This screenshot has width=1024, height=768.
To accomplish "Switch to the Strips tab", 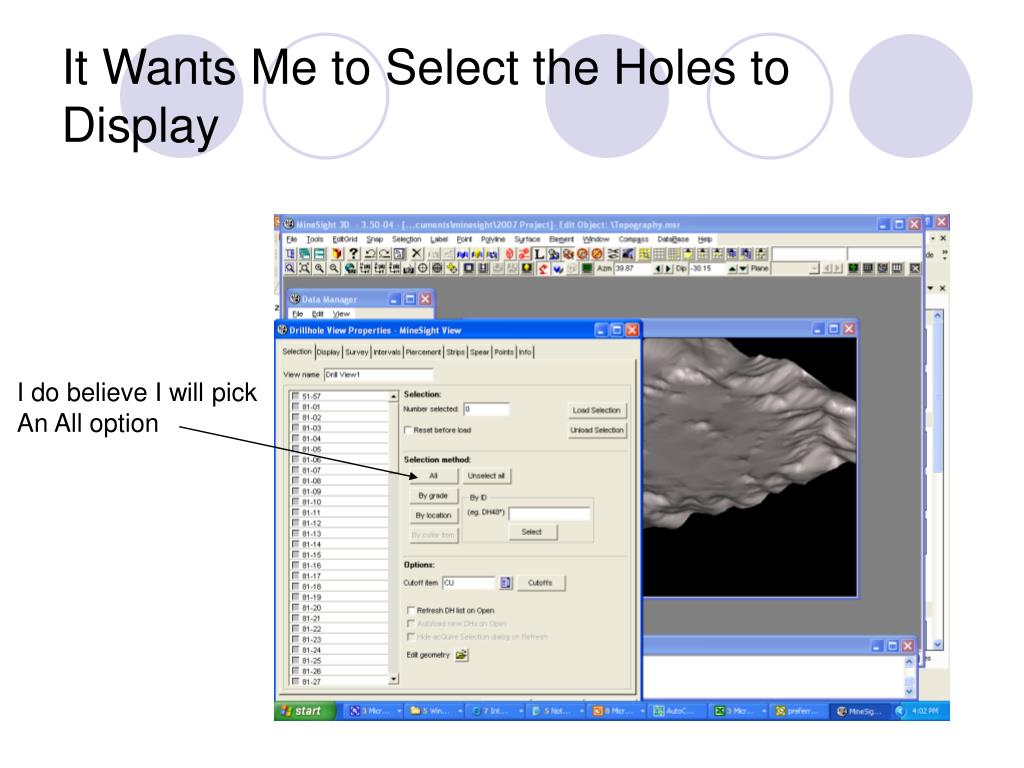I will coord(456,352).
